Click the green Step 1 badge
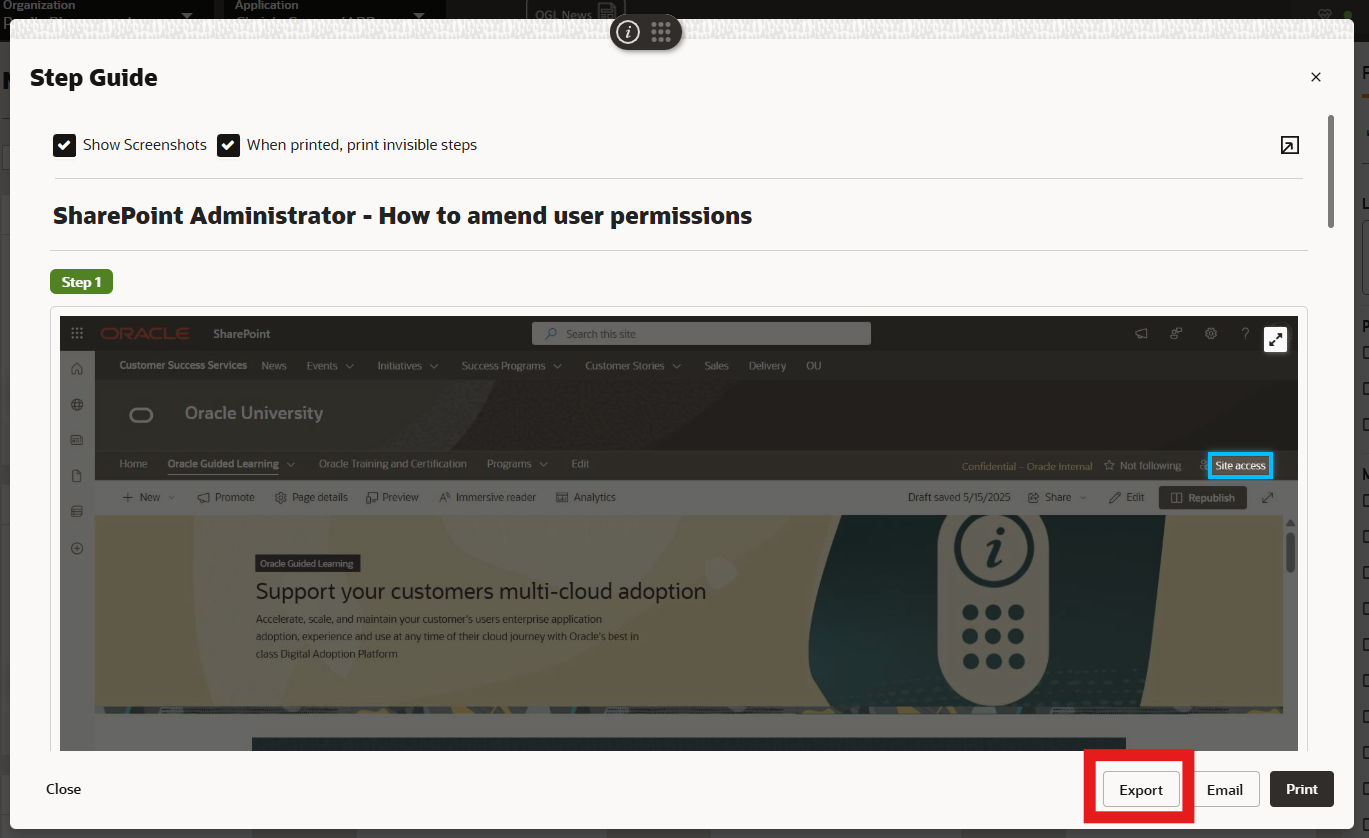The width and height of the screenshot is (1369, 838). click(x=82, y=282)
